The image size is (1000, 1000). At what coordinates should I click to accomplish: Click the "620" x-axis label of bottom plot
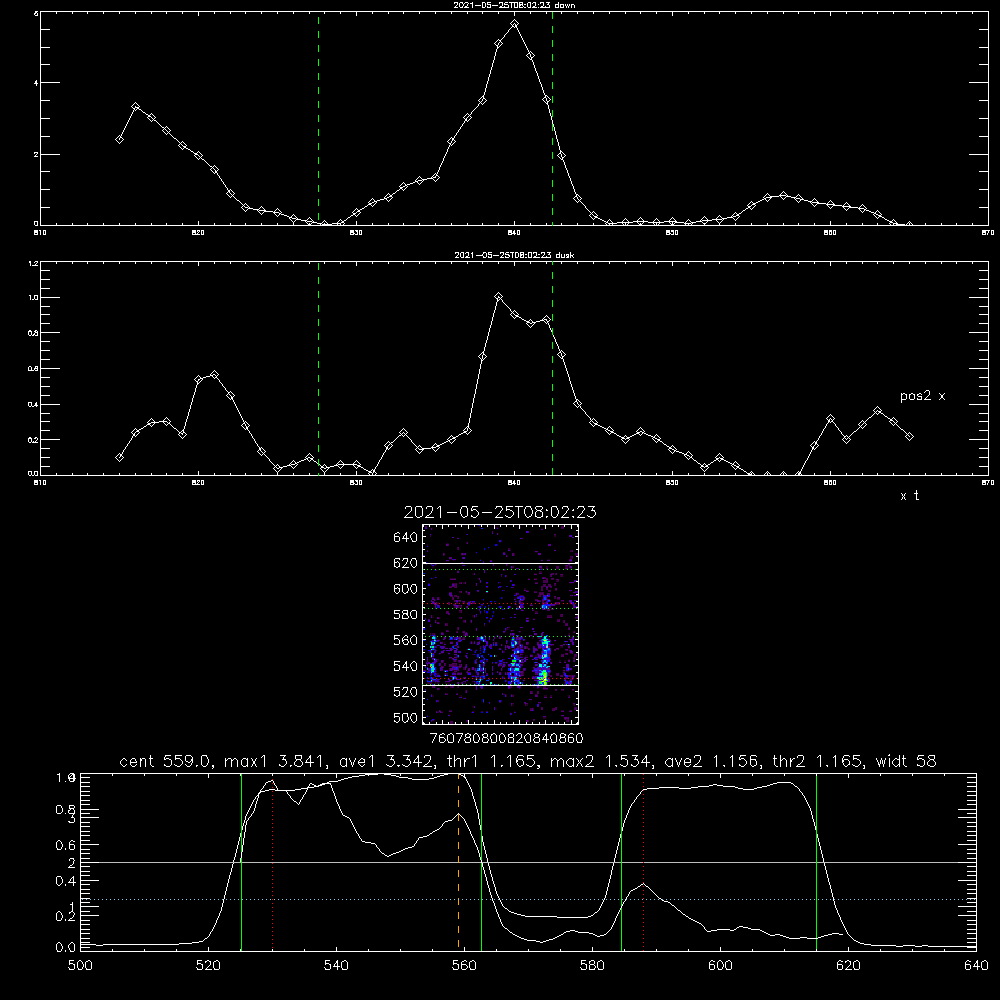pyautogui.click(x=848, y=966)
